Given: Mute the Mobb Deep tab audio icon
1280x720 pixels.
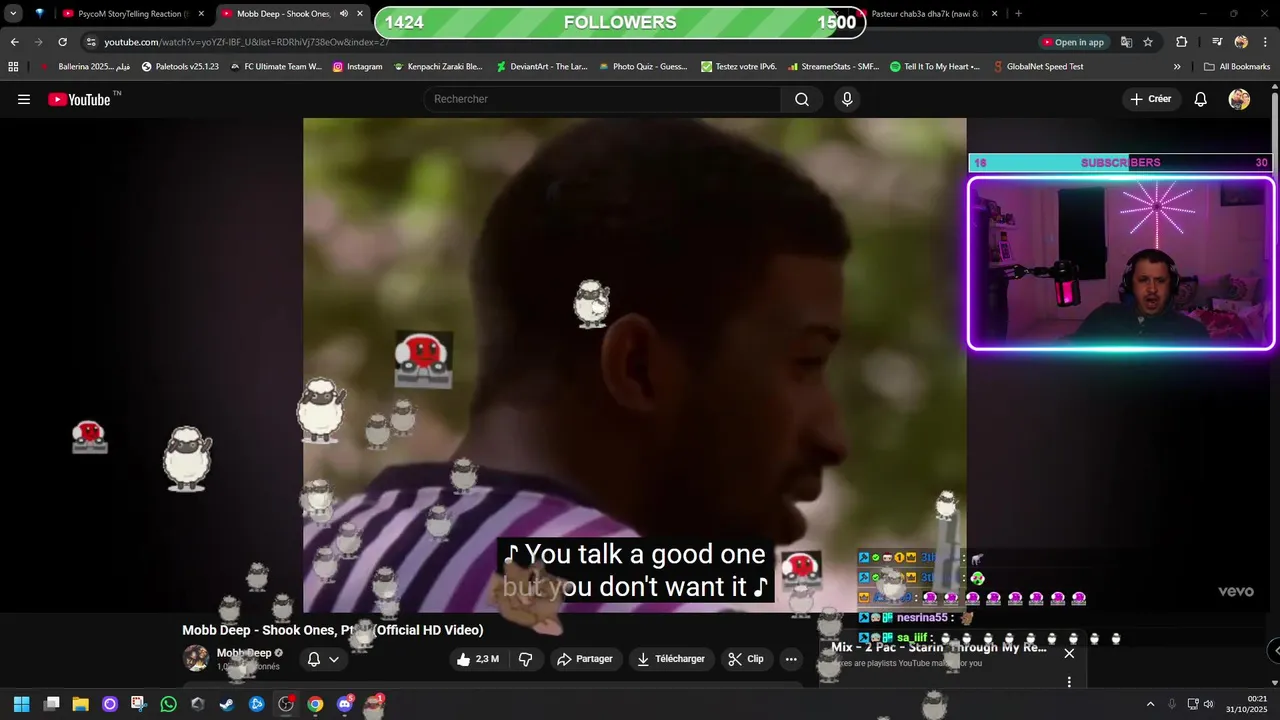Looking at the screenshot, I should point(343,14).
